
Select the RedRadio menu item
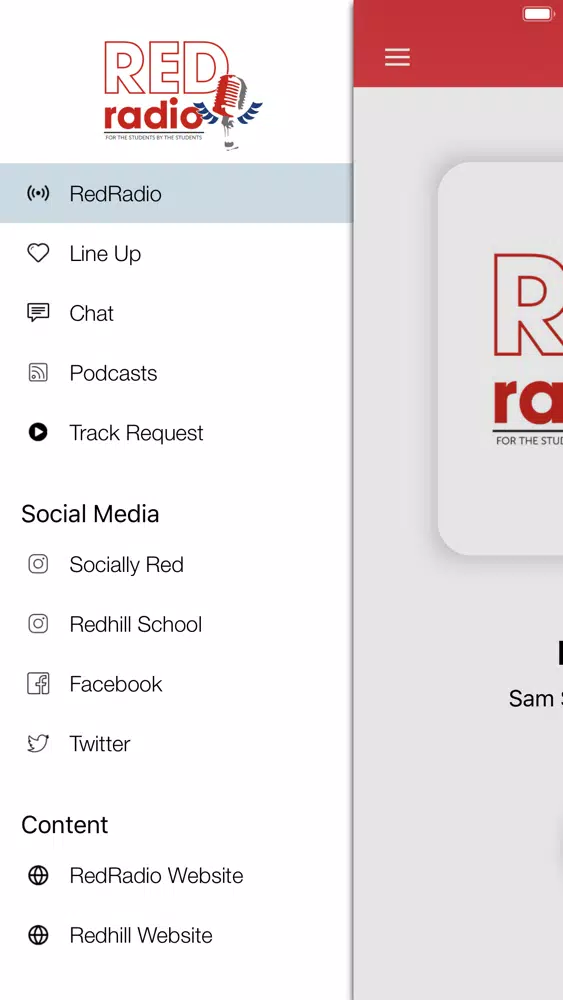[176, 193]
